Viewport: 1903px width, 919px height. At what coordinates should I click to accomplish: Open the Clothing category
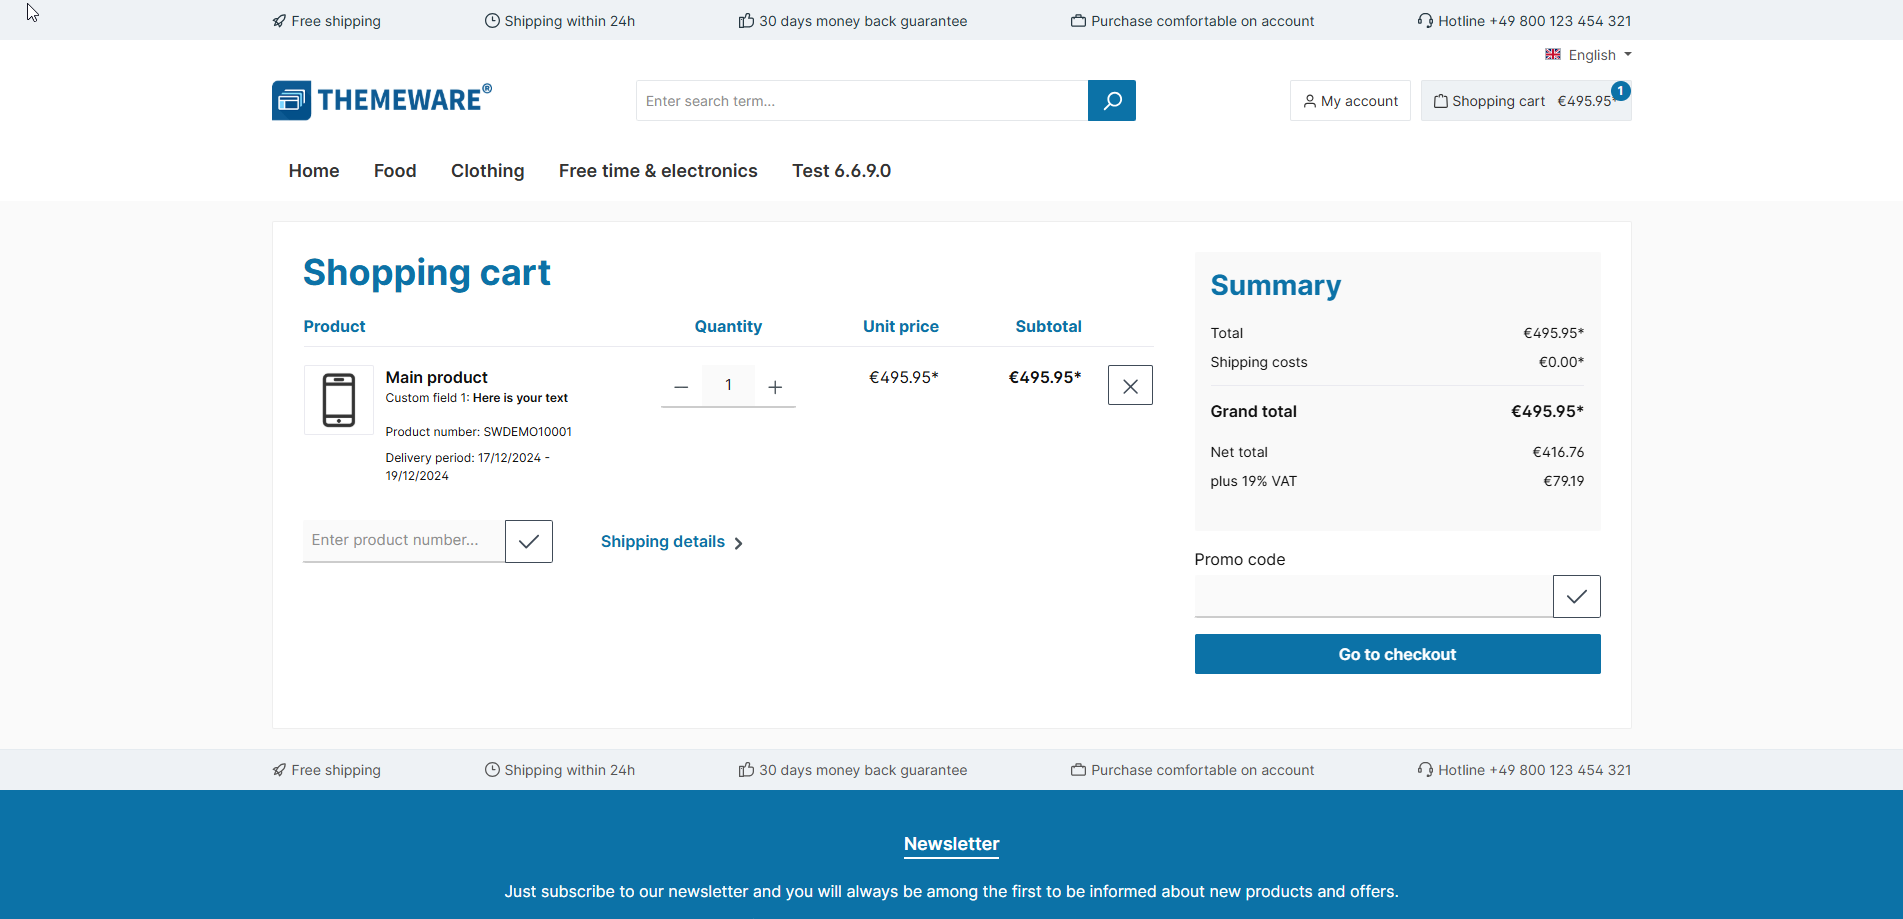click(x=487, y=171)
